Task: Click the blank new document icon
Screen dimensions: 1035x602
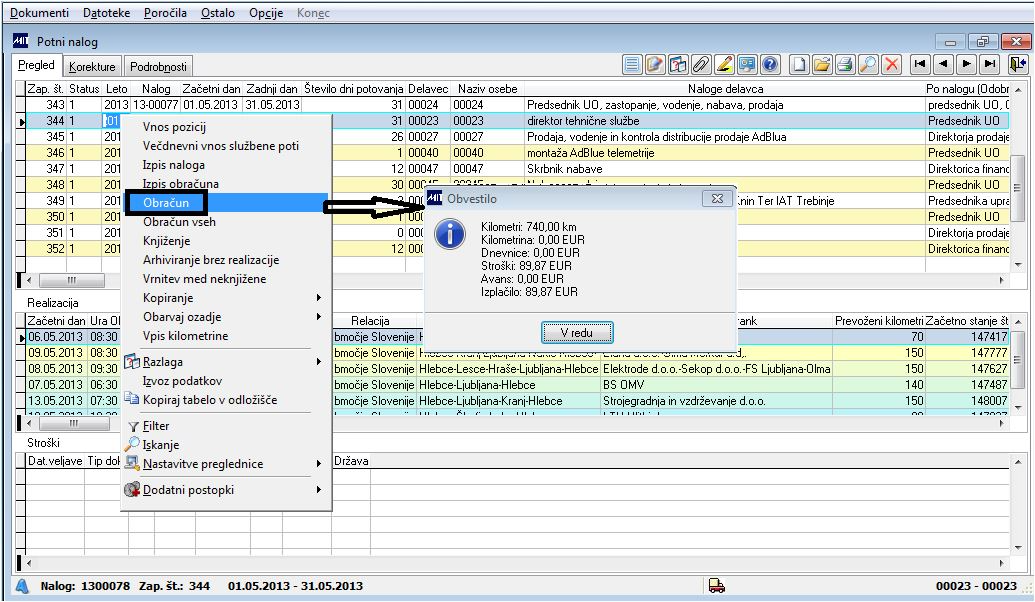Action: tap(799, 65)
